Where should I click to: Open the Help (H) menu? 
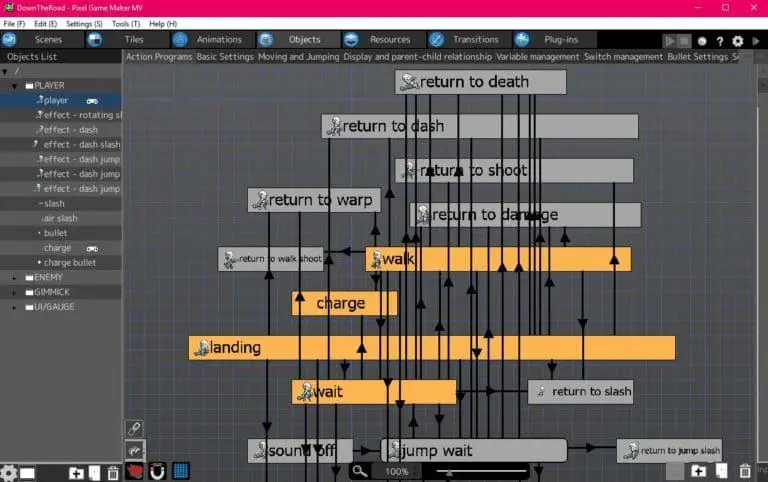(163, 24)
